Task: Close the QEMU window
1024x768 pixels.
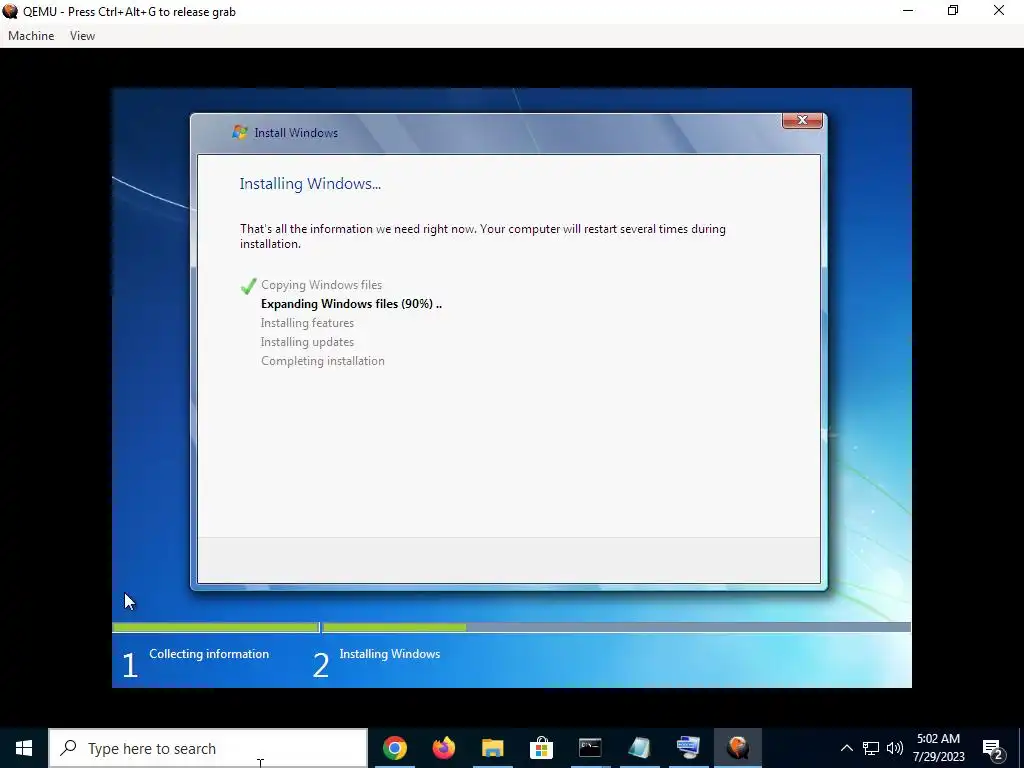Action: pyautogui.click(x=999, y=10)
